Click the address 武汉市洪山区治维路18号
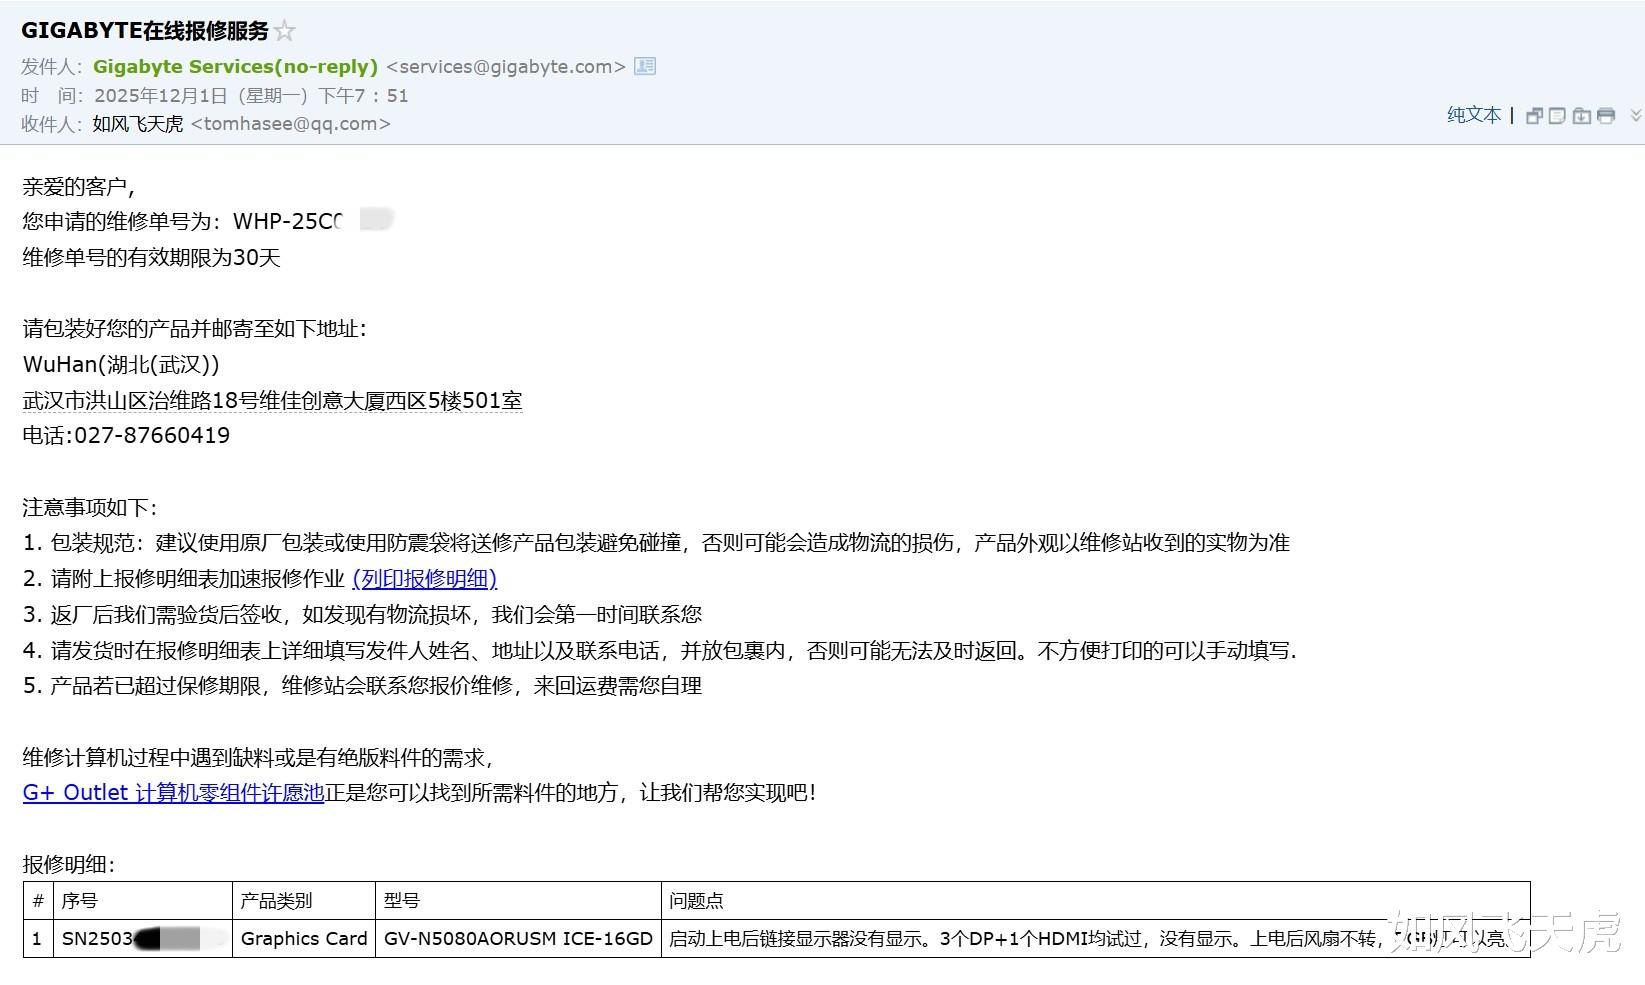The image size is (1645, 985). [x=272, y=401]
